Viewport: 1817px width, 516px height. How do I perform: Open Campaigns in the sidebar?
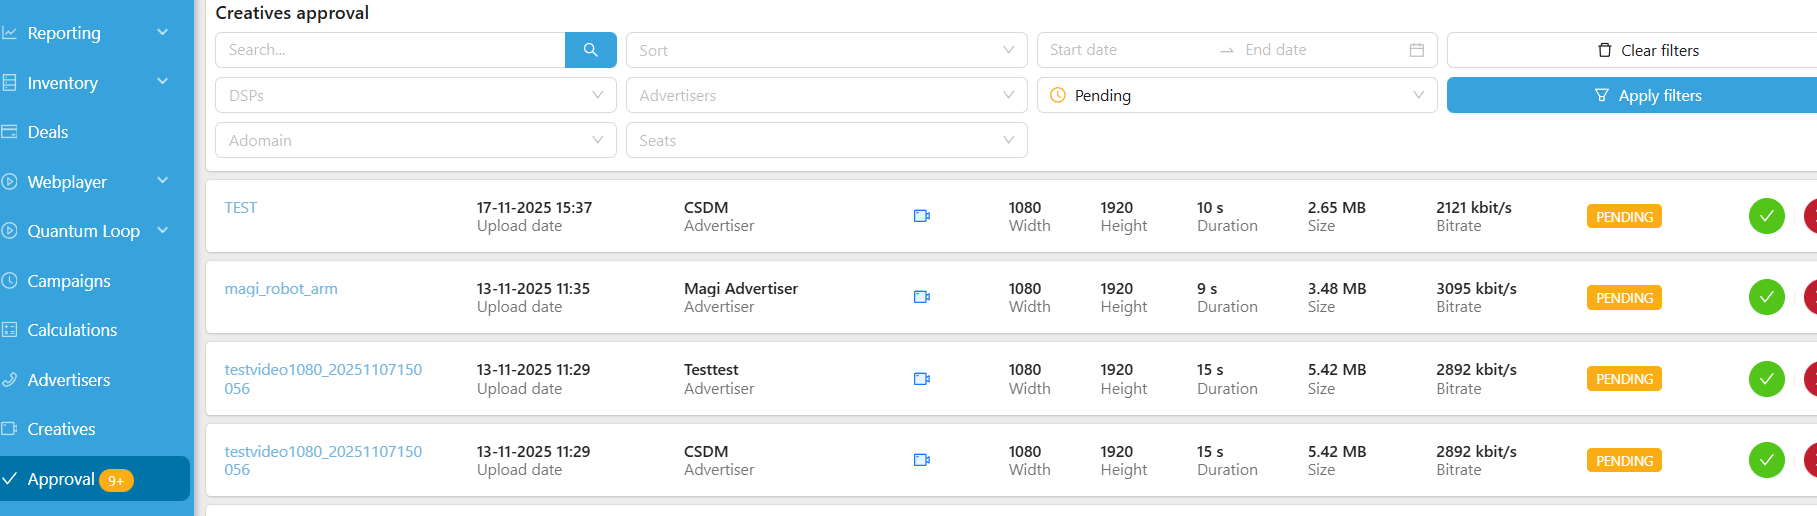pyautogui.click(x=69, y=281)
